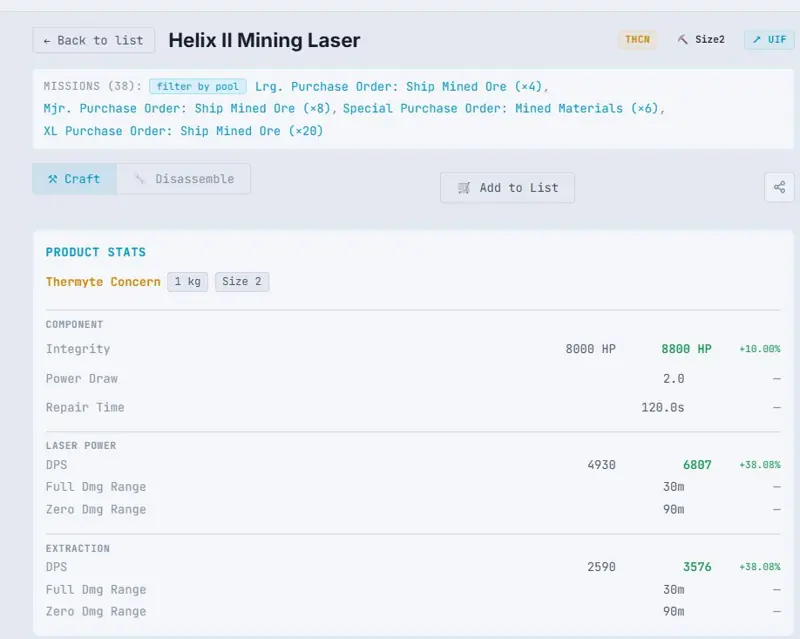The height and width of the screenshot is (639, 800).
Task: Click the 1 kg tag
Action: (188, 282)
